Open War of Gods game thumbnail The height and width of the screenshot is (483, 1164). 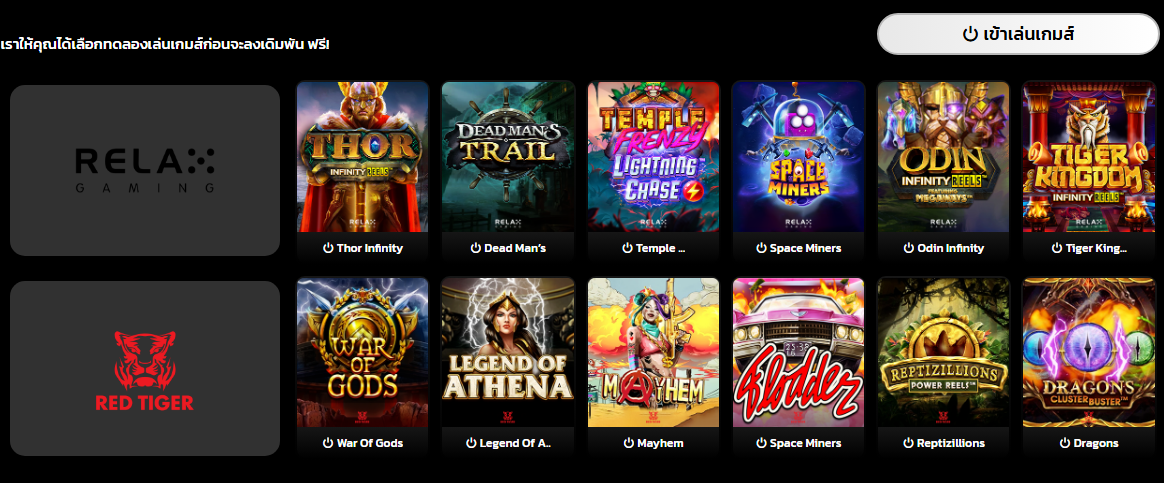[363, 352]
